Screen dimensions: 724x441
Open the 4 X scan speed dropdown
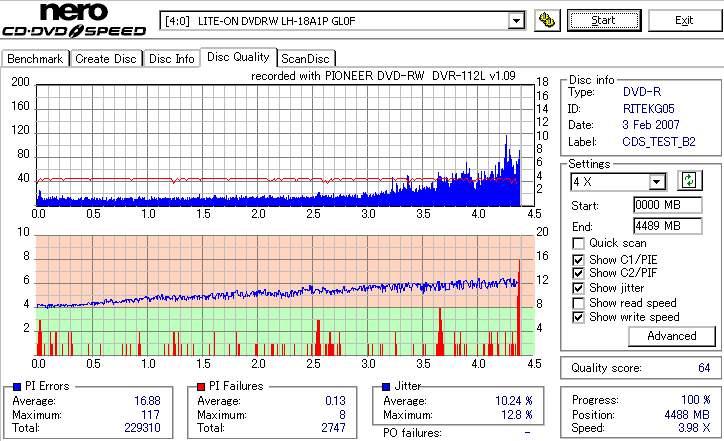[x=657, y=182]
